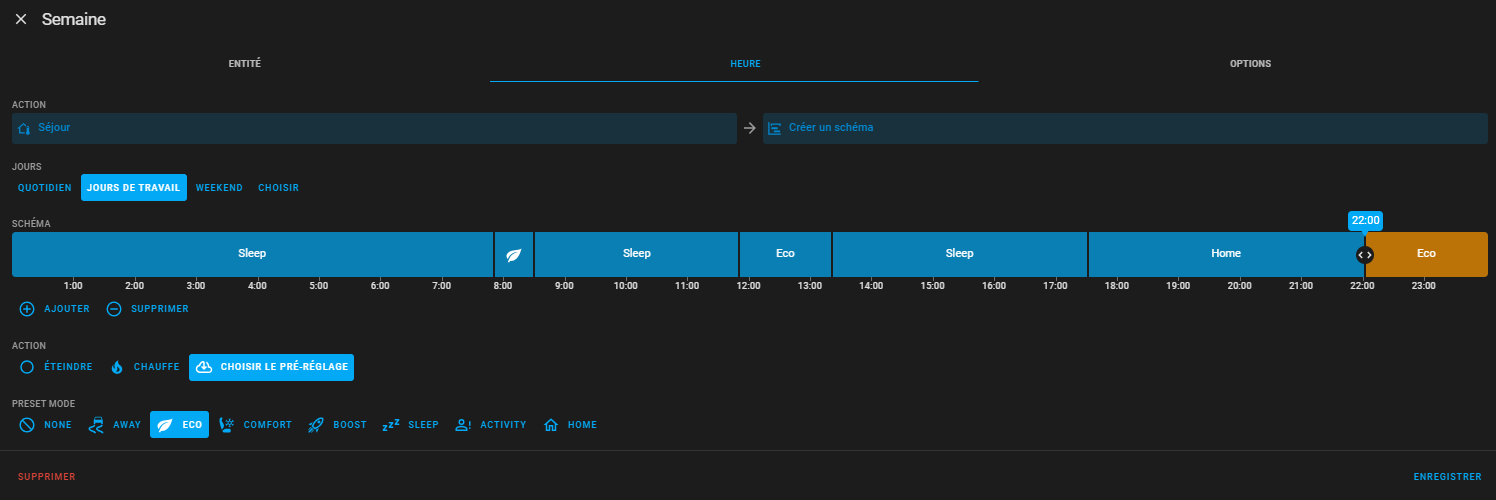Select Chauffe heating action
This screenshot has height=500, width=1496.
point(145,367)
